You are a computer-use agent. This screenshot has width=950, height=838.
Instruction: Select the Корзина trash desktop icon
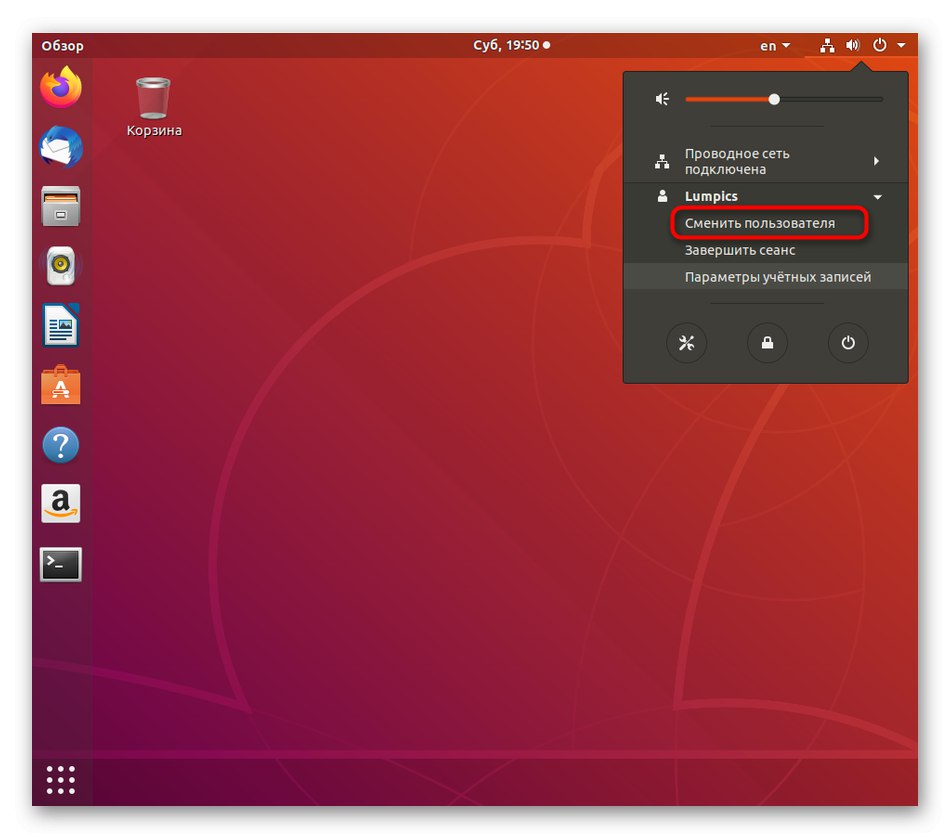click(x=154, y=107)
